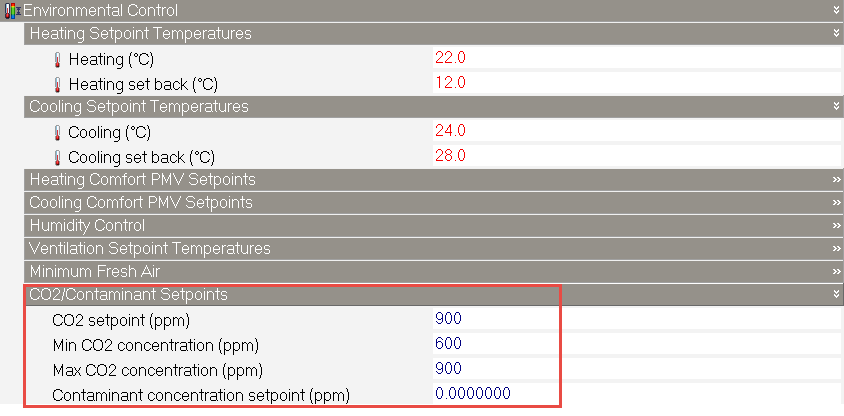Edit the Cooling setpoint value 24.0

click(x=450, y=131)
